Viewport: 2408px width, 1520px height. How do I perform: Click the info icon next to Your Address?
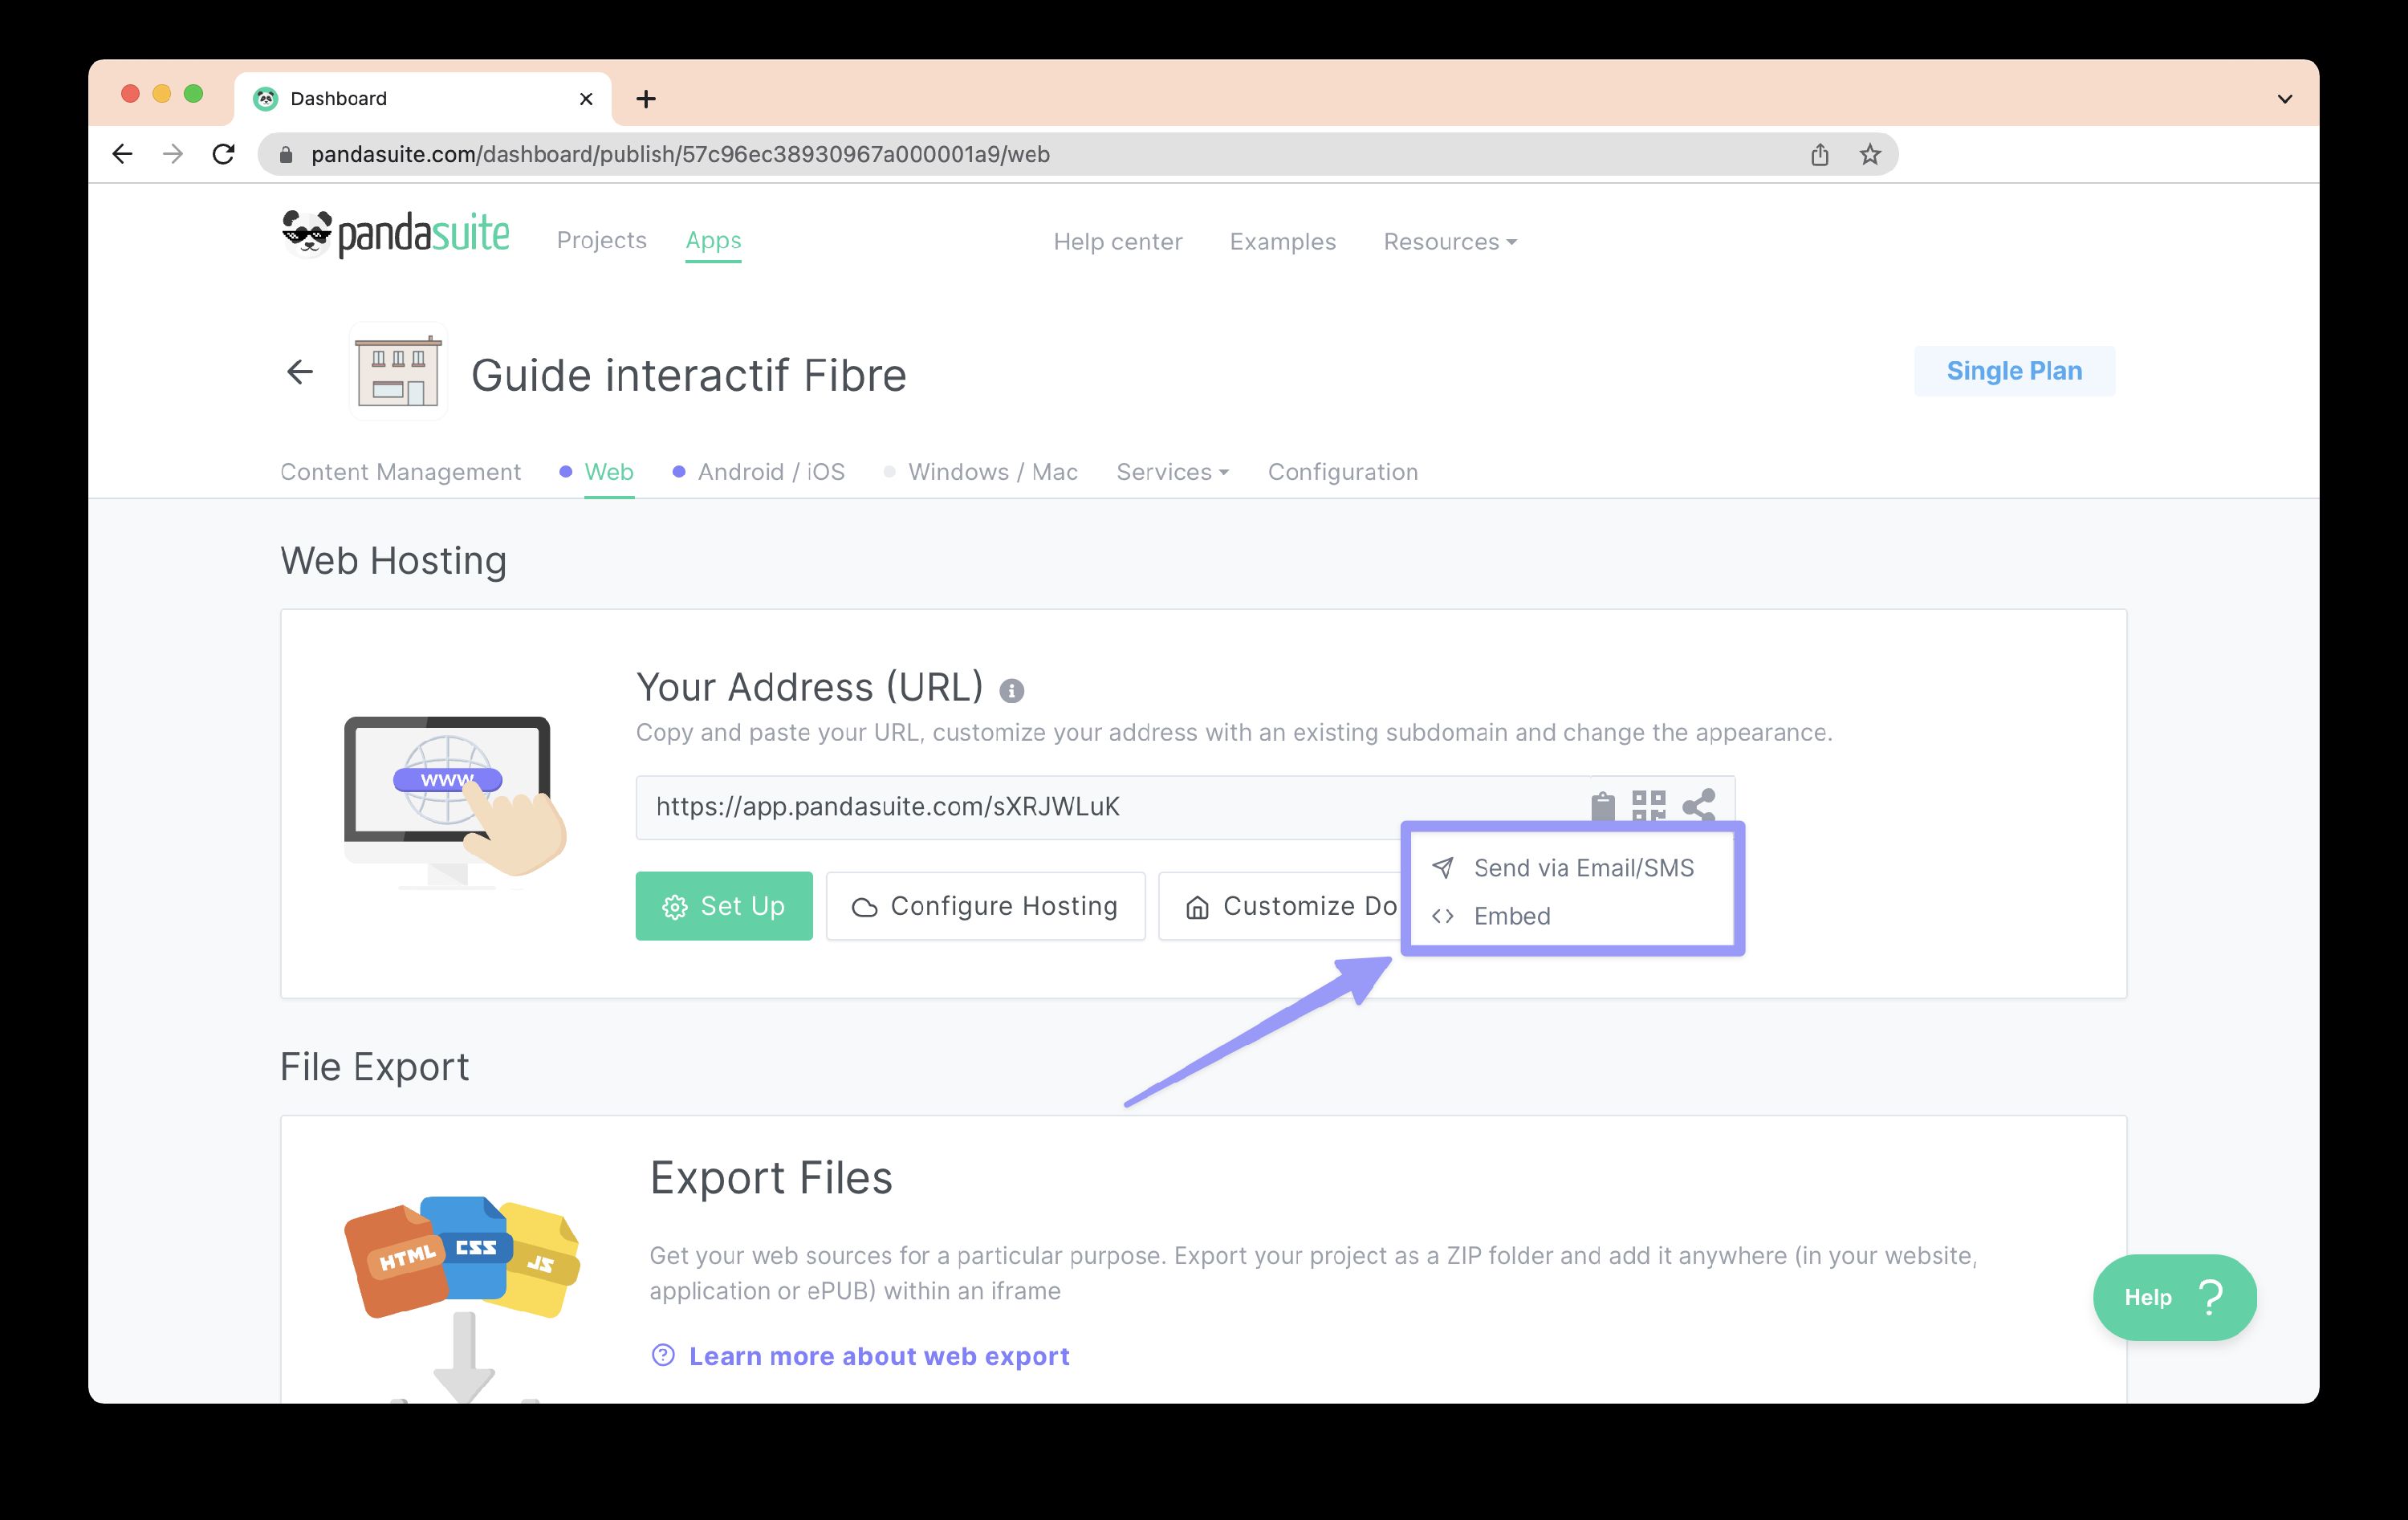click(1011, 690)
